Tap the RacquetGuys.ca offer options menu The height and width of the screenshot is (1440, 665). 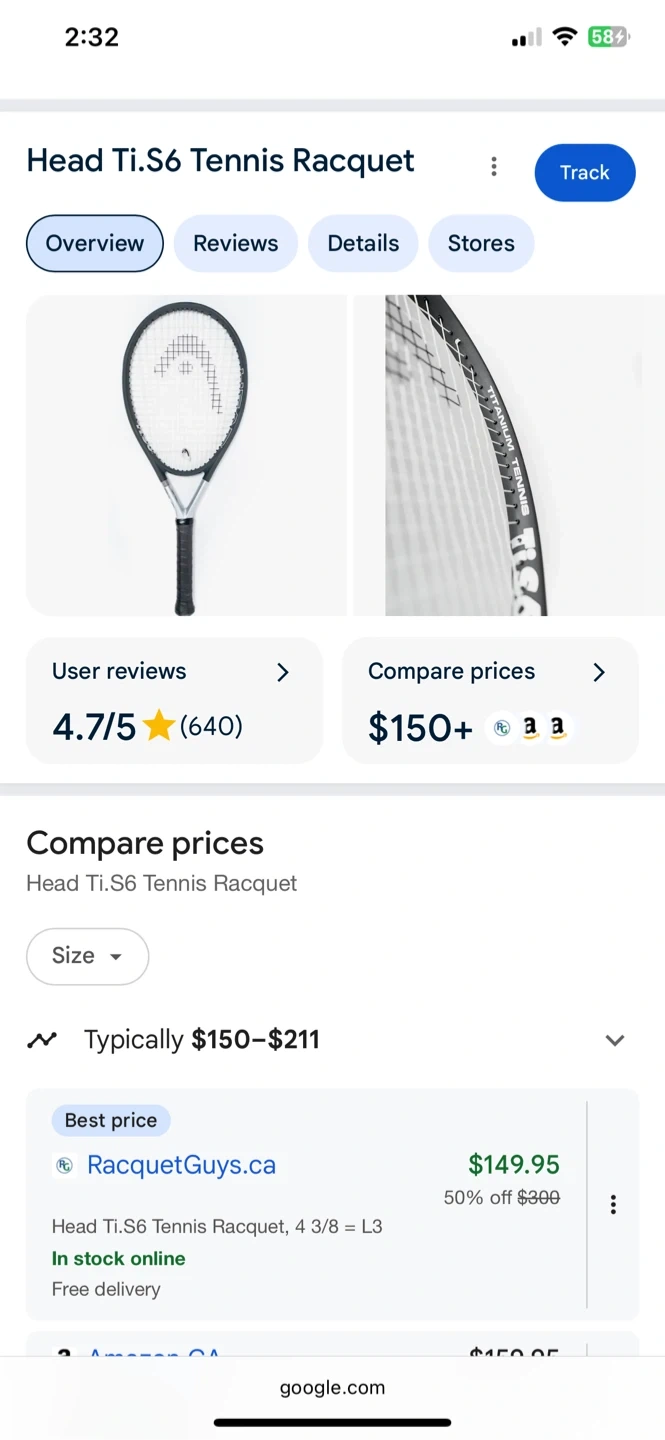613,1205
